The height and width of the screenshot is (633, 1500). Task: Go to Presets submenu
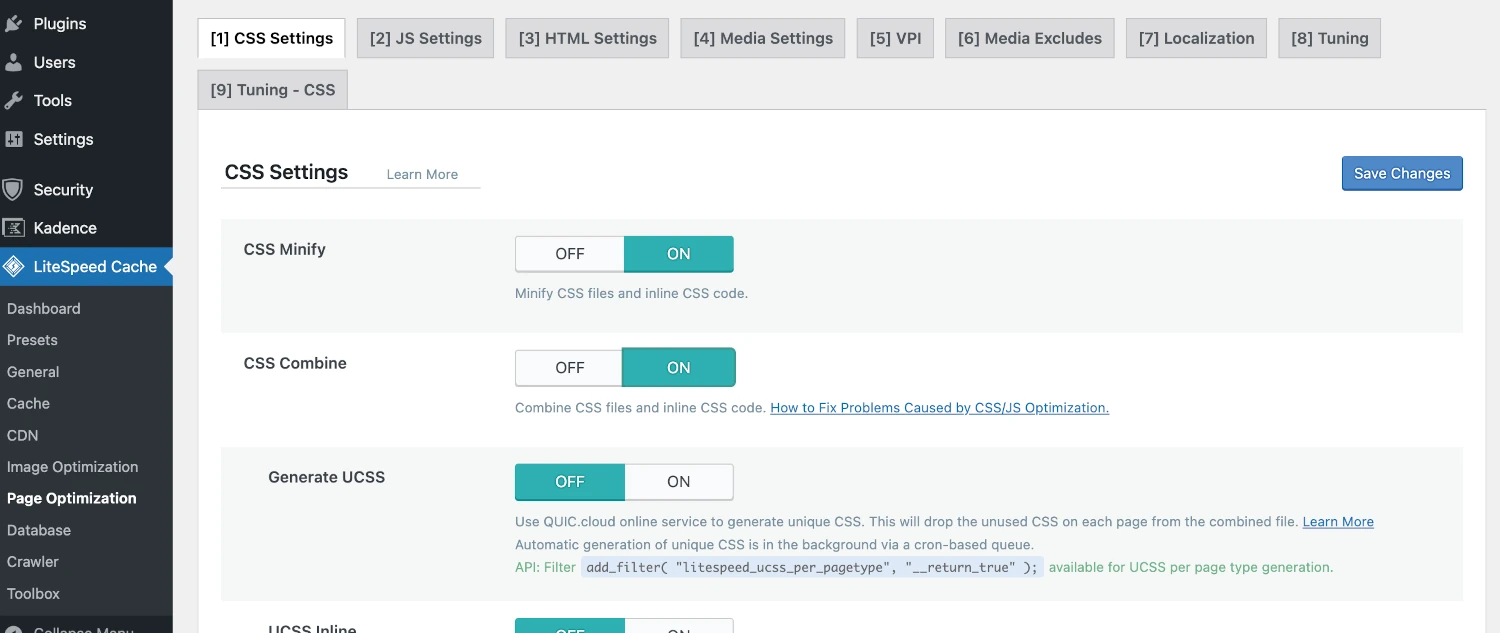(32, 340)
